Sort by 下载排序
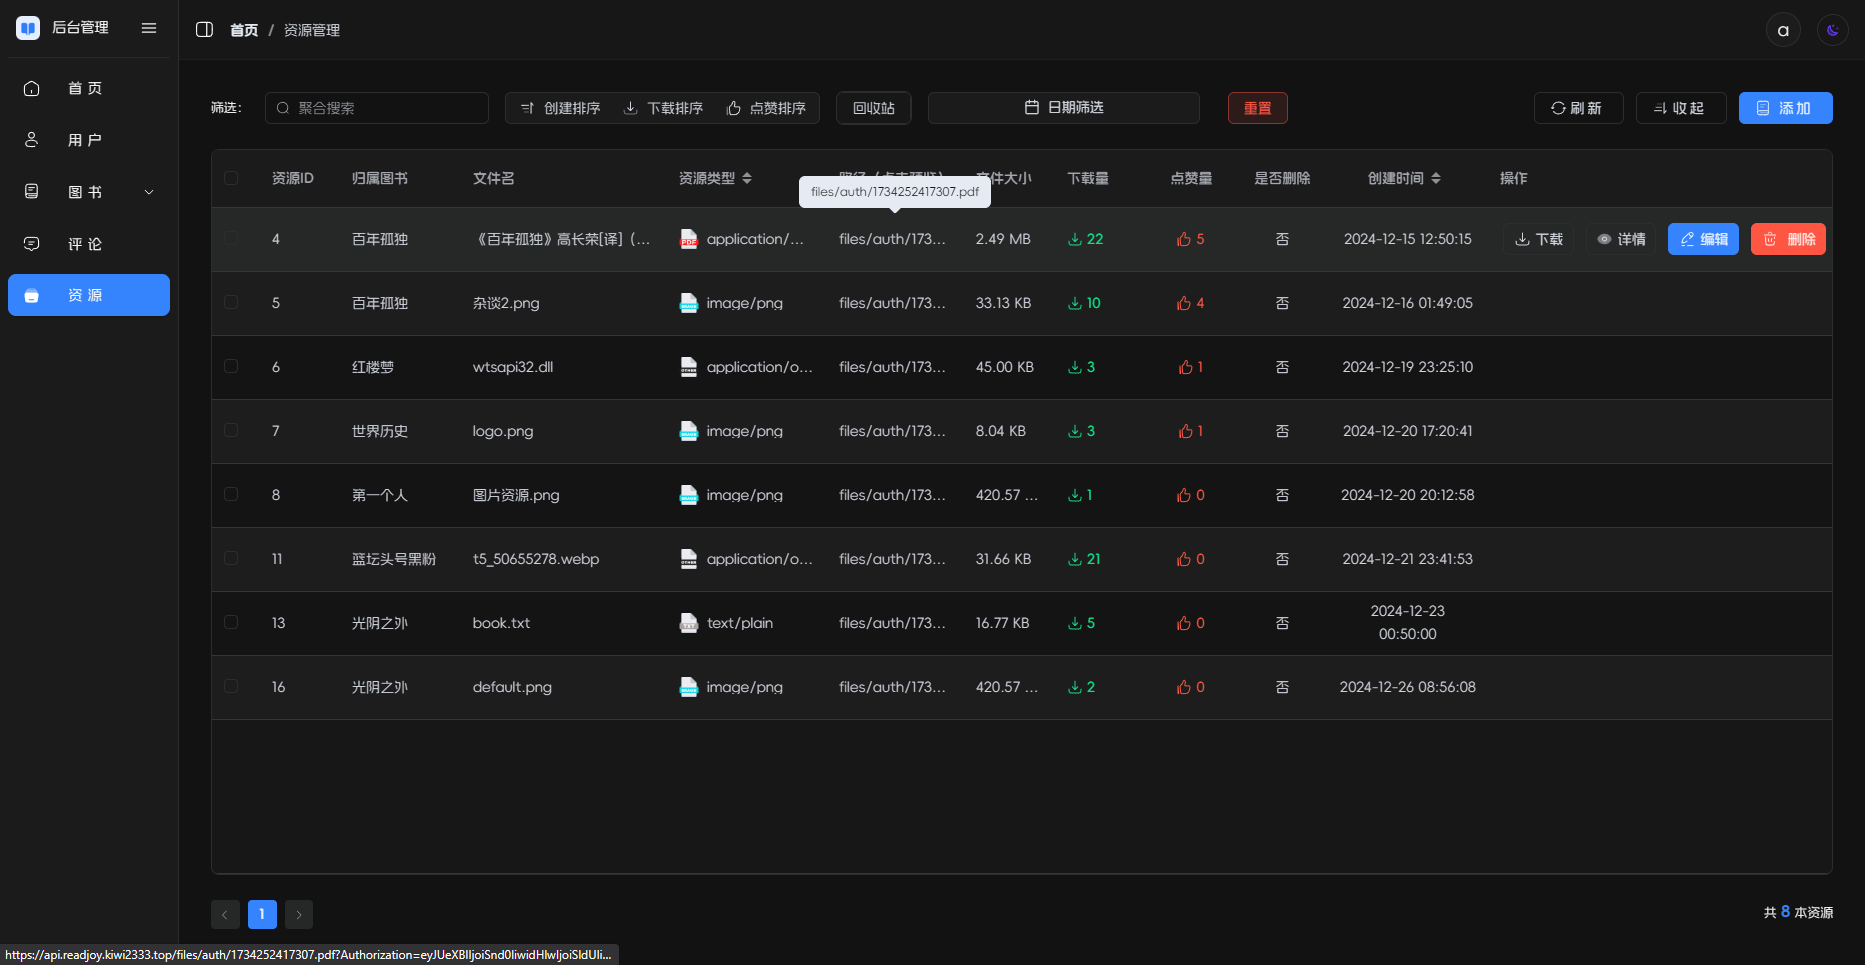 664,108
